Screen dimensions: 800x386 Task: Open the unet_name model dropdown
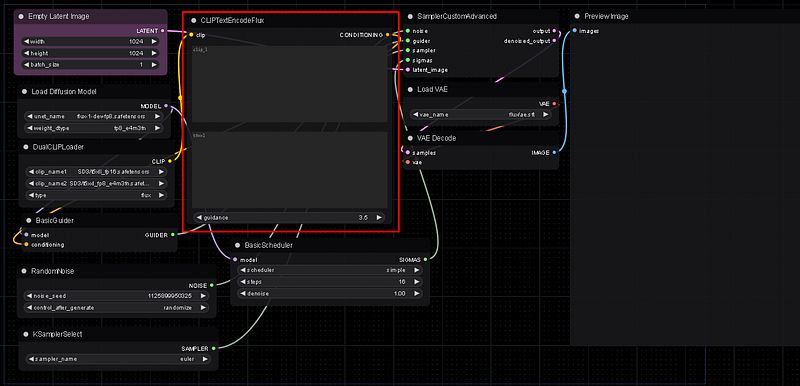pyautogui.click(x=93, y=116)
